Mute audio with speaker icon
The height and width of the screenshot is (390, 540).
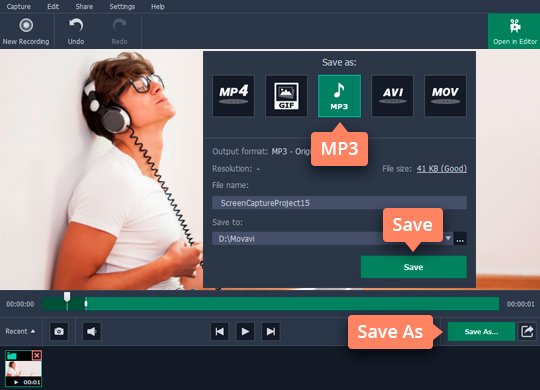tap(92, 331)
